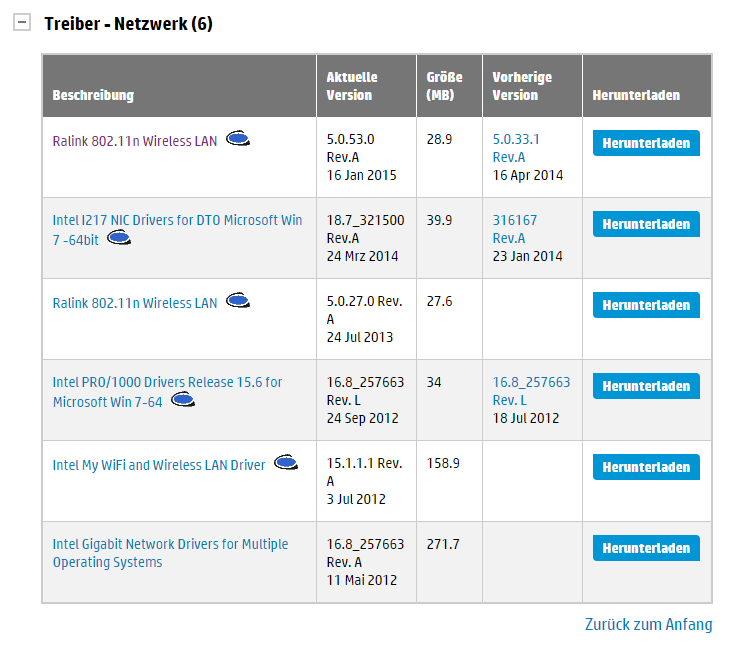Open previous version 16.8_257663 Rev. L link
This screenshot has width=731, height=647.
pyautogui.click(x=531, y=391)
